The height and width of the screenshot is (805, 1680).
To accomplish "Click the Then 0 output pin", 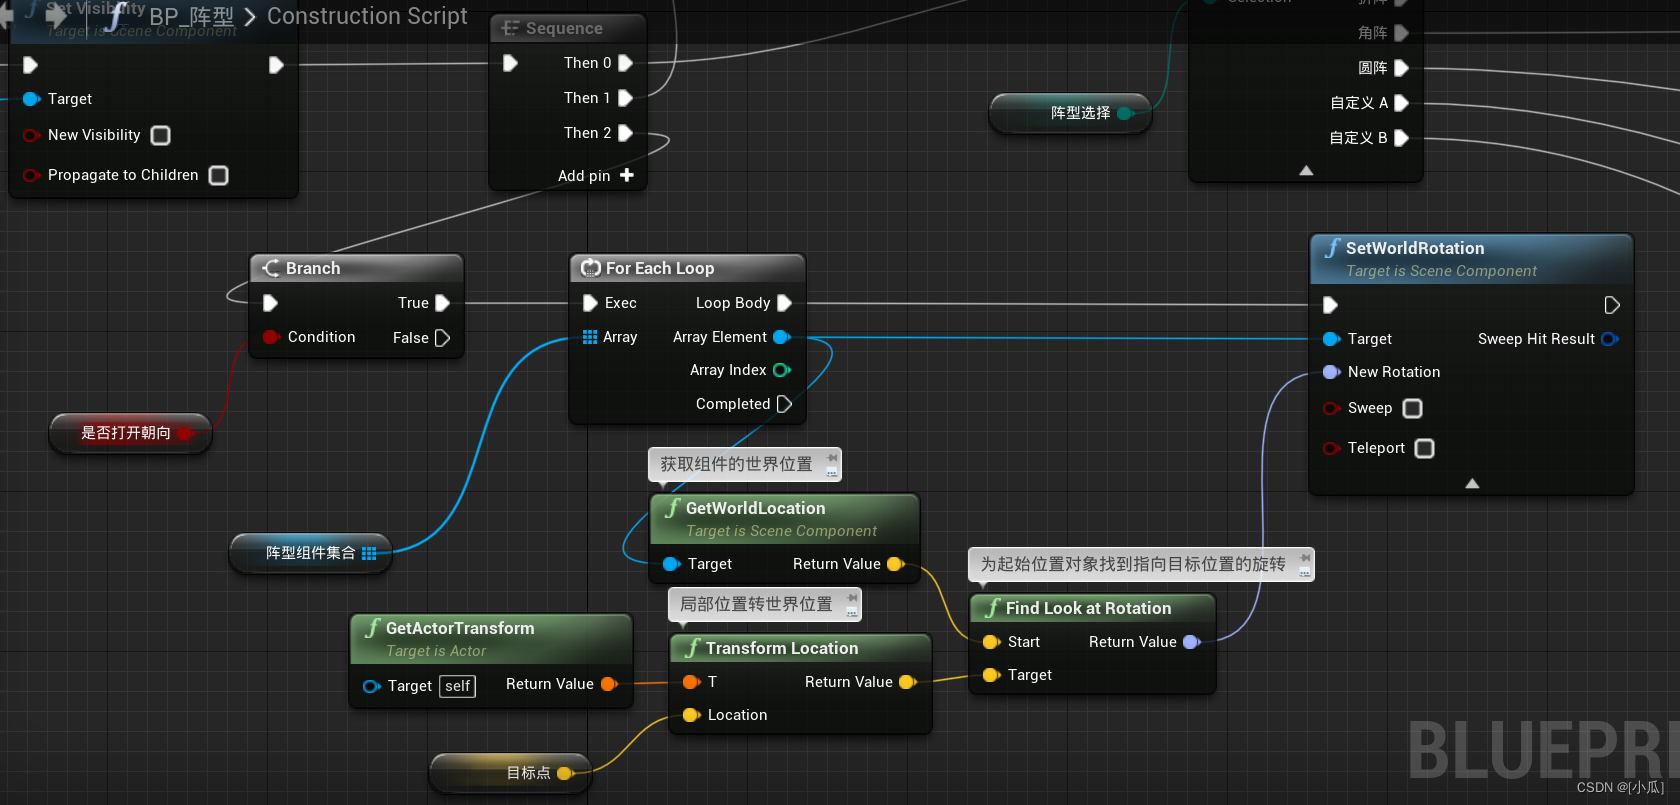I will coord(625,63).
